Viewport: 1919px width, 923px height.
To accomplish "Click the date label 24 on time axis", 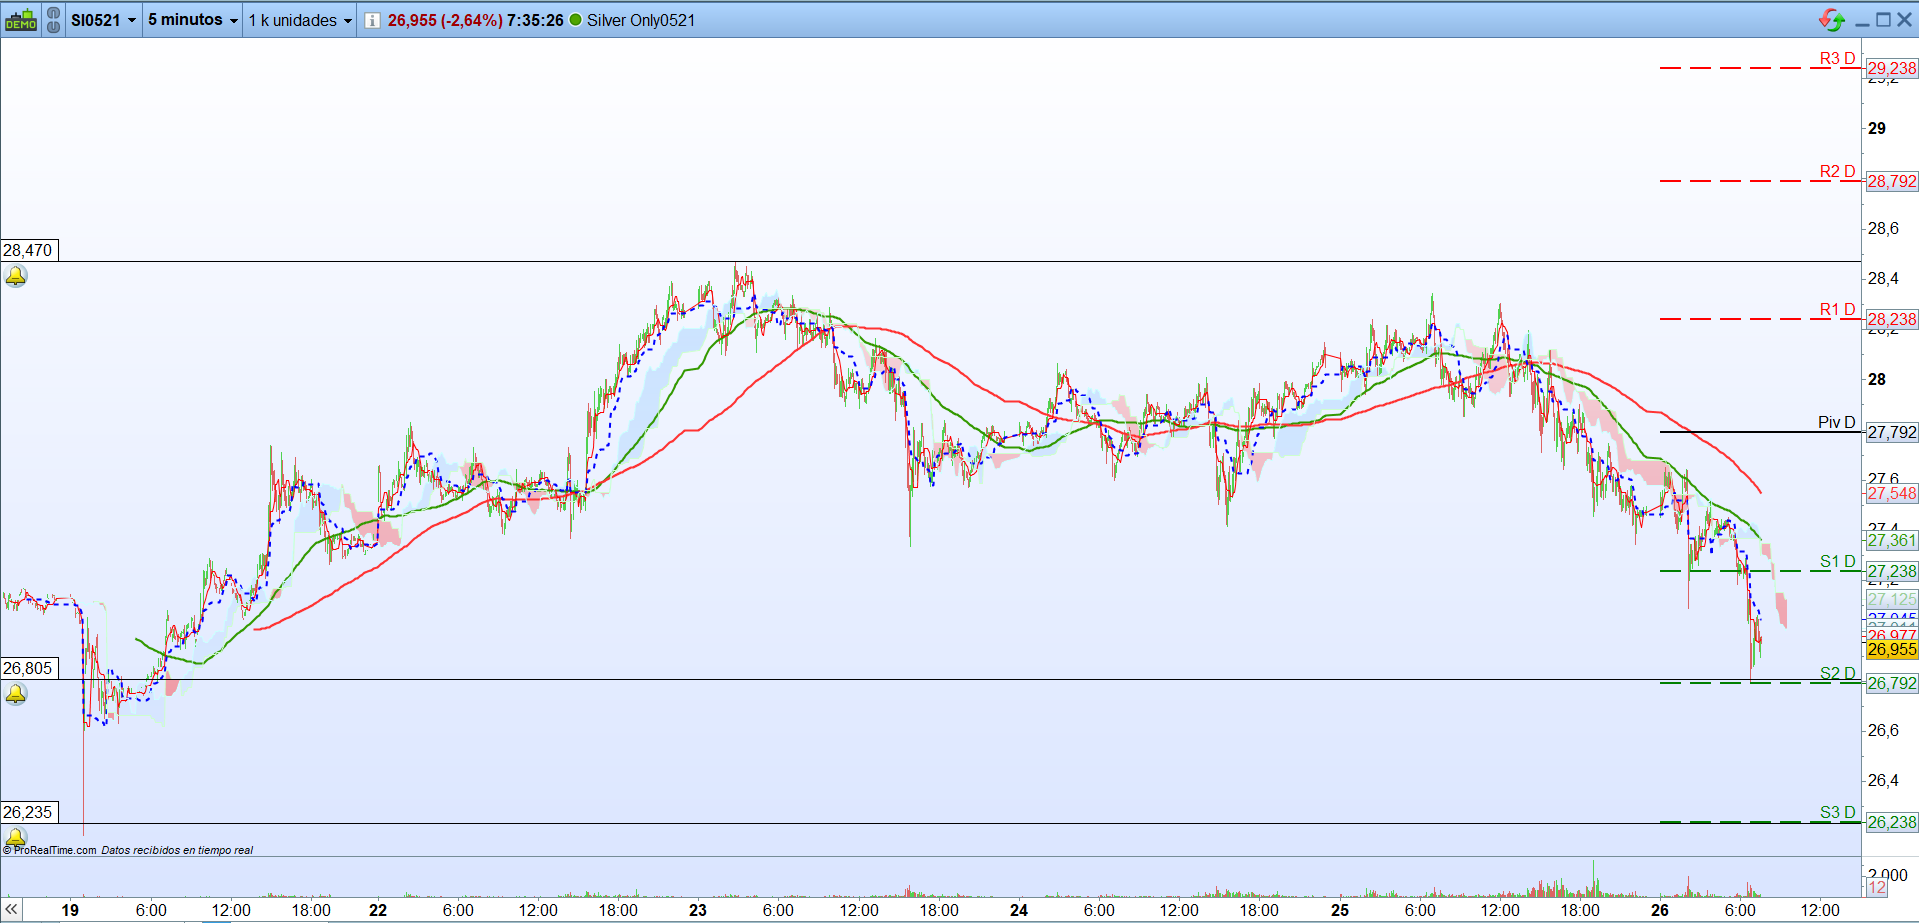I will click(1019, 910).
